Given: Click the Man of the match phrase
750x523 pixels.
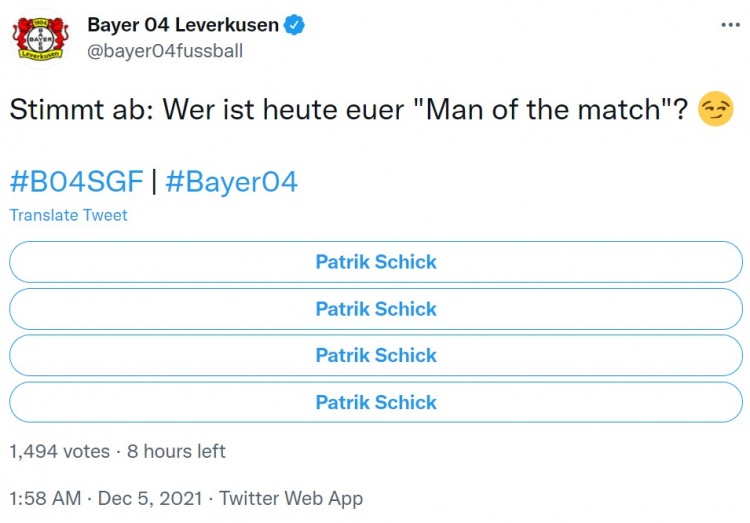Looking at the screenshot, I should click(544, 109).
